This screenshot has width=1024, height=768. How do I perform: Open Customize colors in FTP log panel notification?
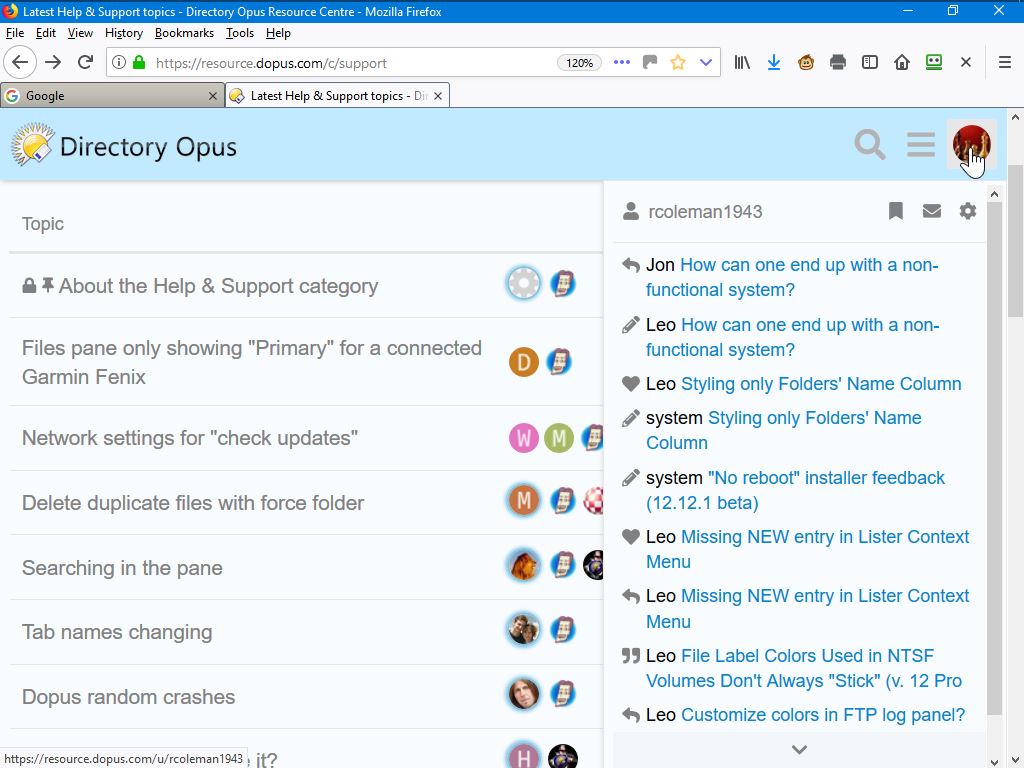[823, 714]
